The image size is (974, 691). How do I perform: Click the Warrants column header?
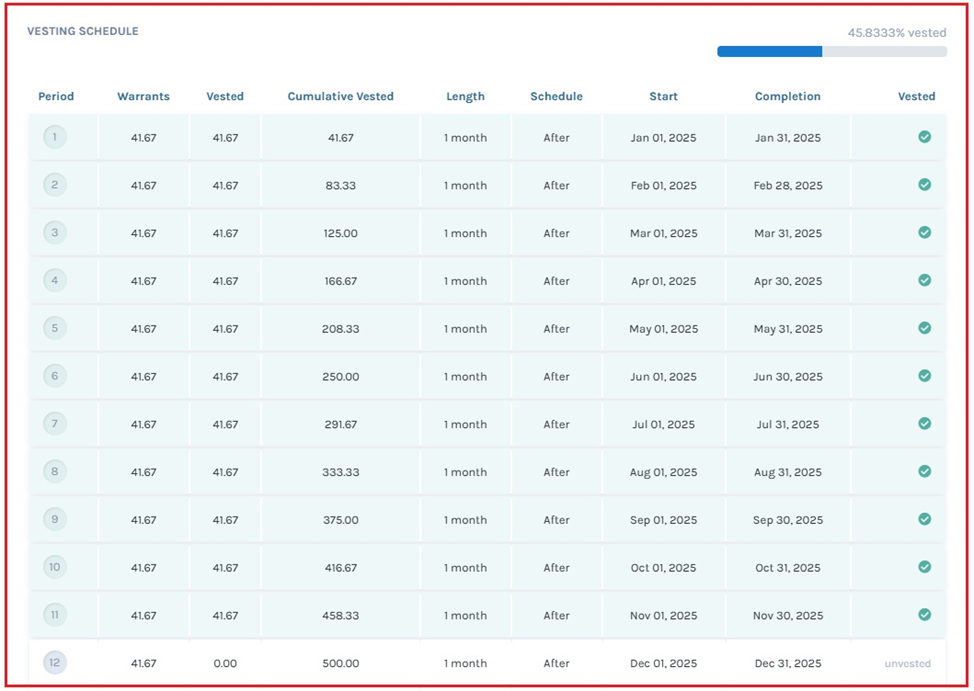coord(143,97)
